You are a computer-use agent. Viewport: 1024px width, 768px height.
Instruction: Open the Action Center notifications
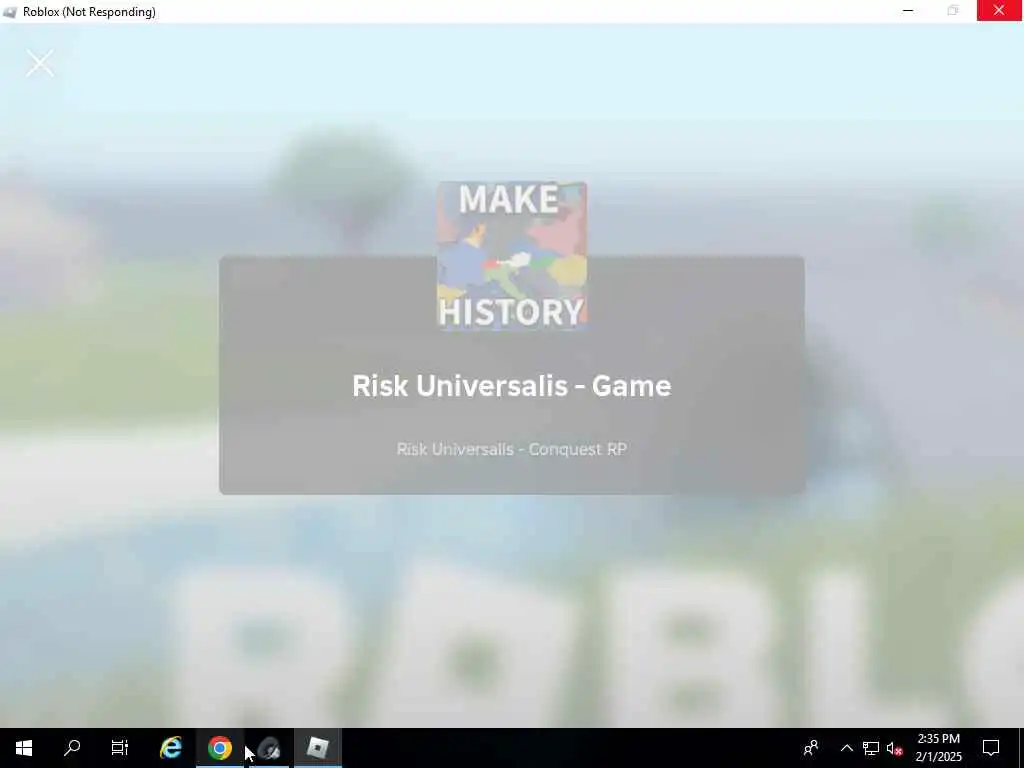pyautogui.click(x=991, y=748)
